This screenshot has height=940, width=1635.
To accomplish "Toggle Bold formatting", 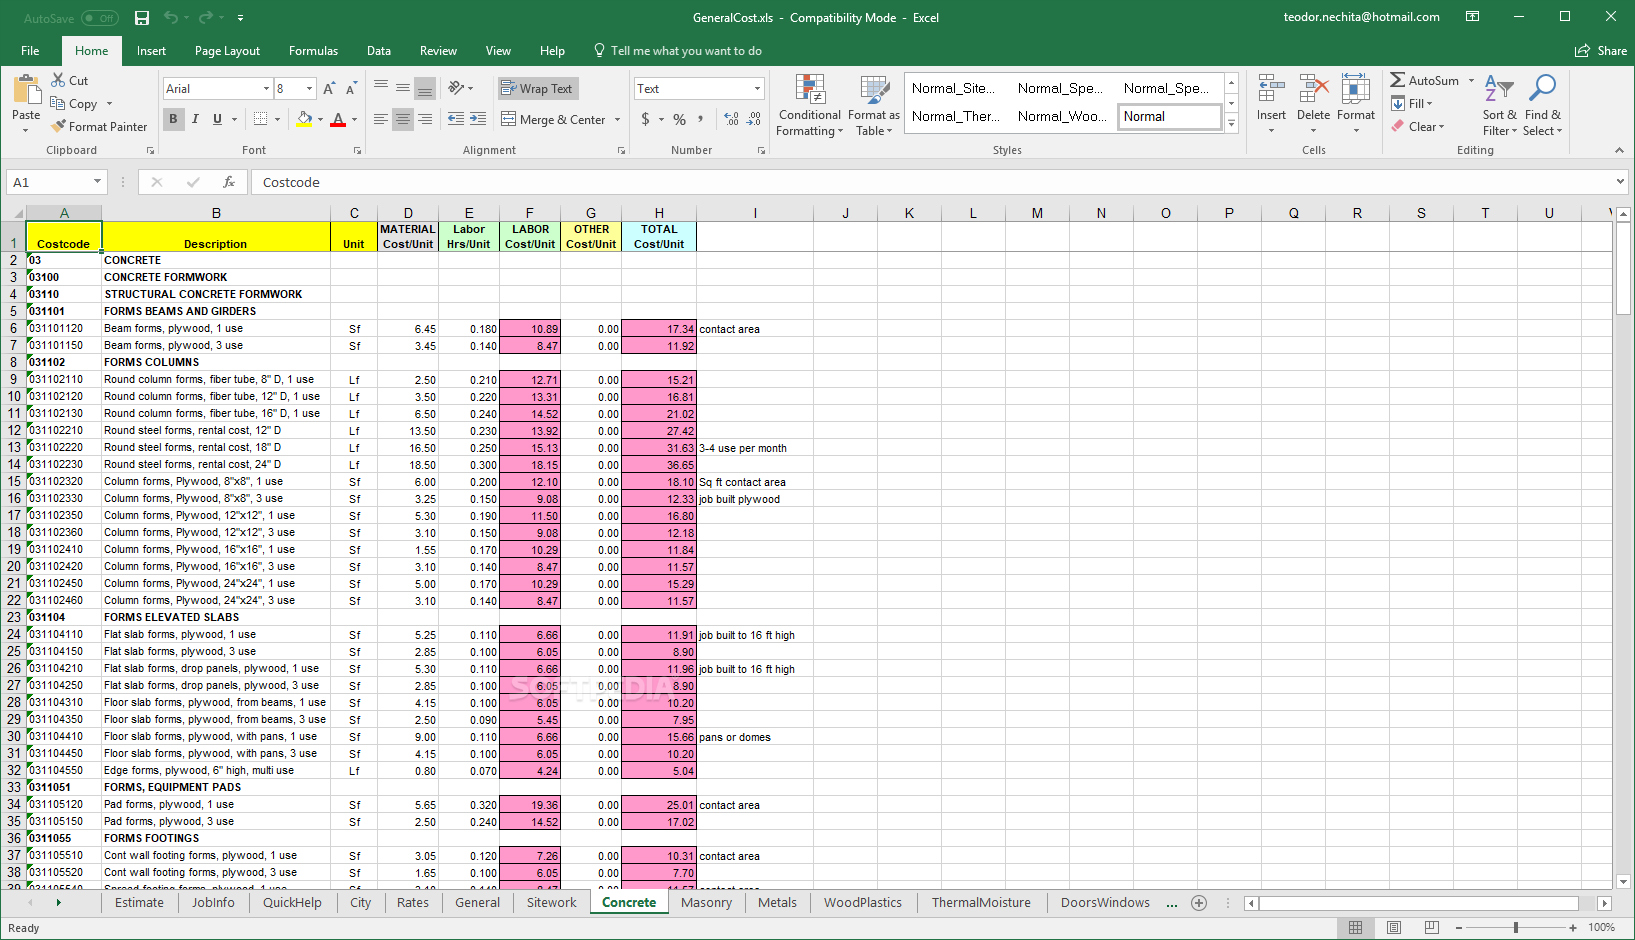I will tap(173, 119).
